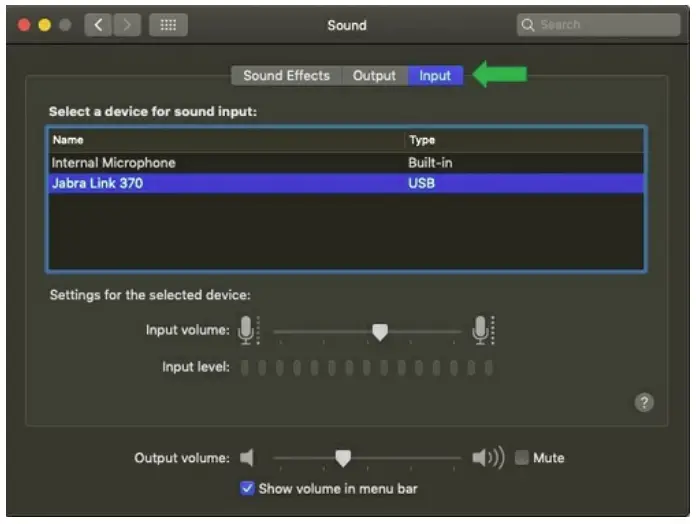This screenshot has width=696, height=524.
Task: Click the quiet speaker icon for output volume
Action: tap(247, 458)
